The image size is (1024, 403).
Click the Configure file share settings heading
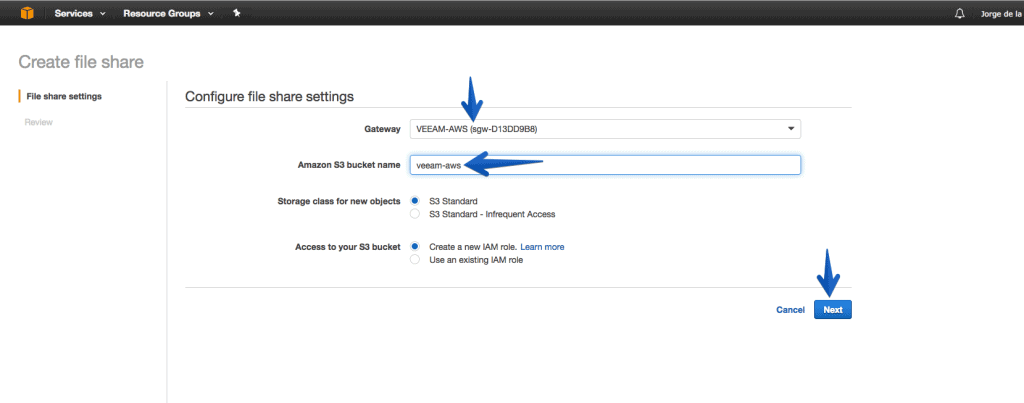(x=270, y=97)
